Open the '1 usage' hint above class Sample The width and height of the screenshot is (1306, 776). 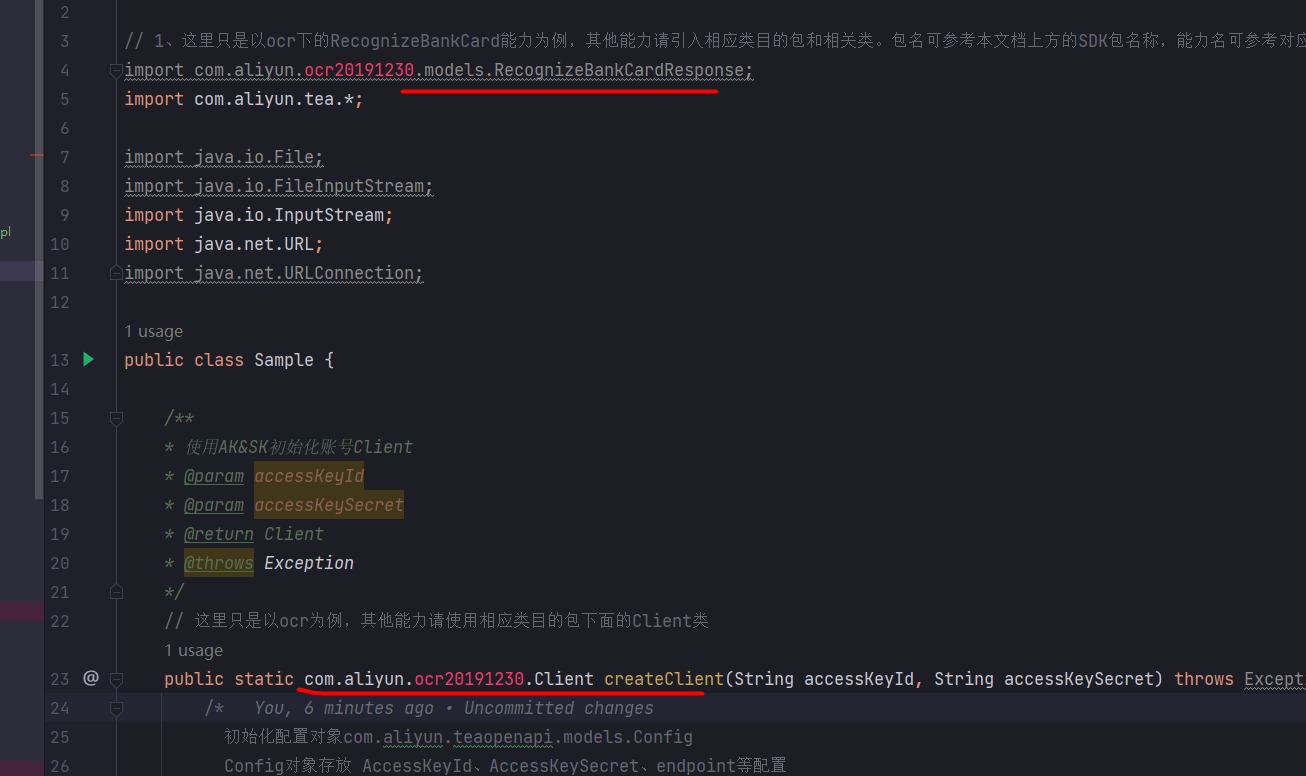click(x=153, y=331)
